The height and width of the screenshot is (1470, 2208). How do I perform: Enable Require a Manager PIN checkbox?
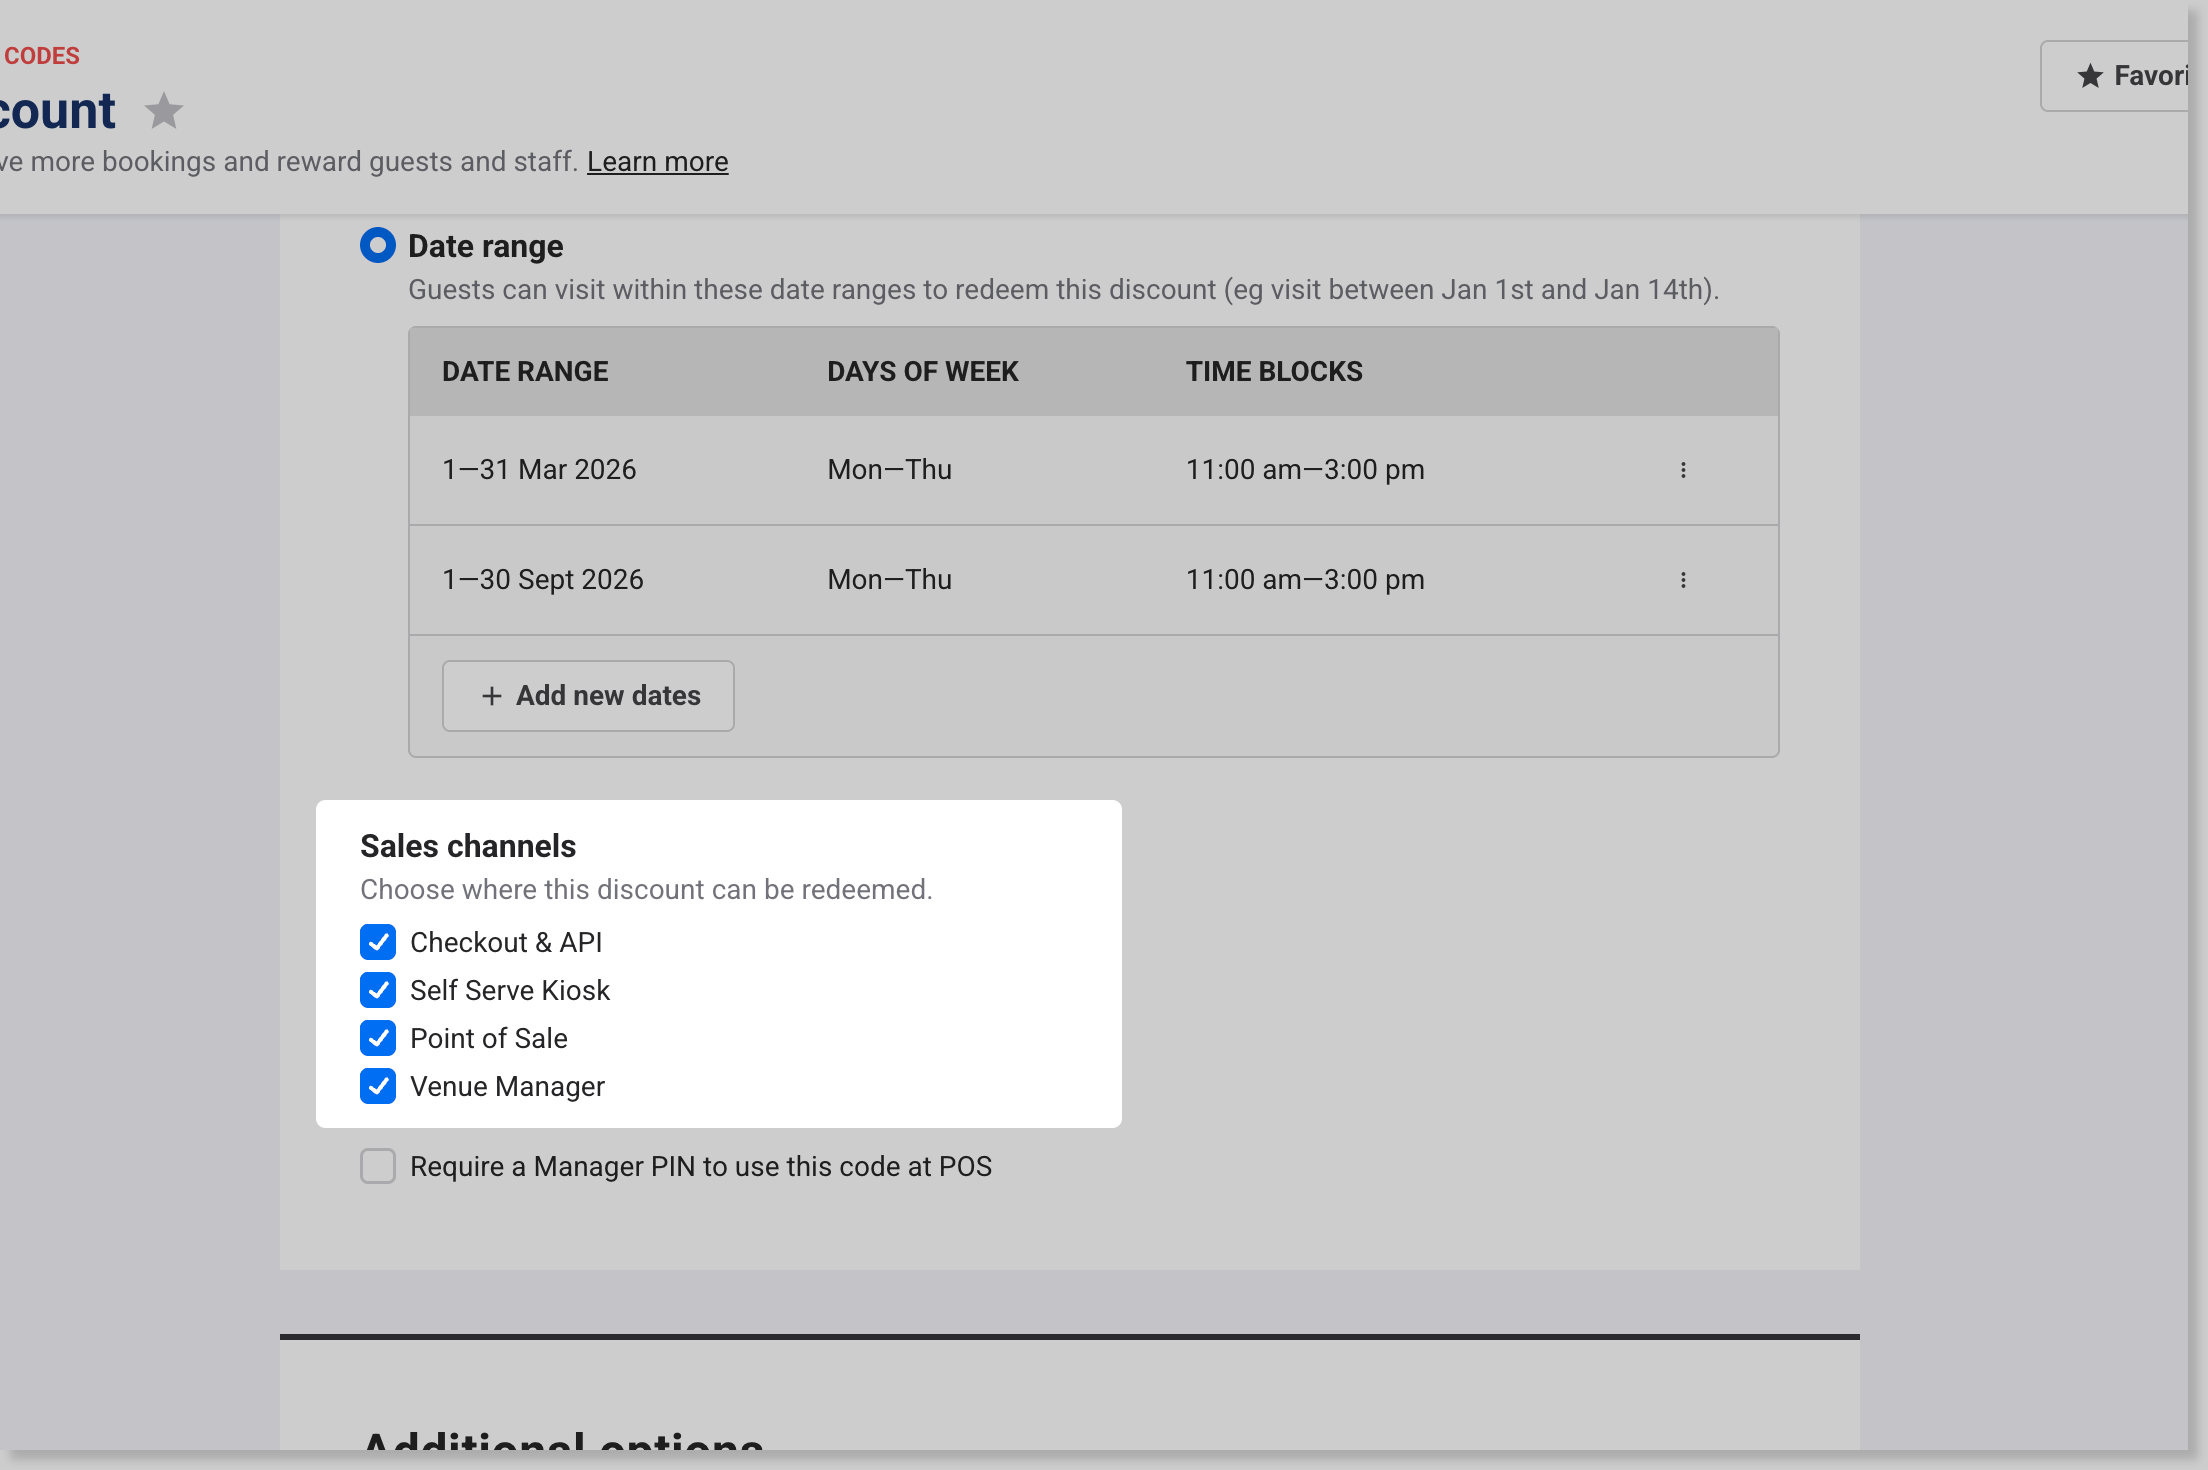click(x=378, y=1166)
